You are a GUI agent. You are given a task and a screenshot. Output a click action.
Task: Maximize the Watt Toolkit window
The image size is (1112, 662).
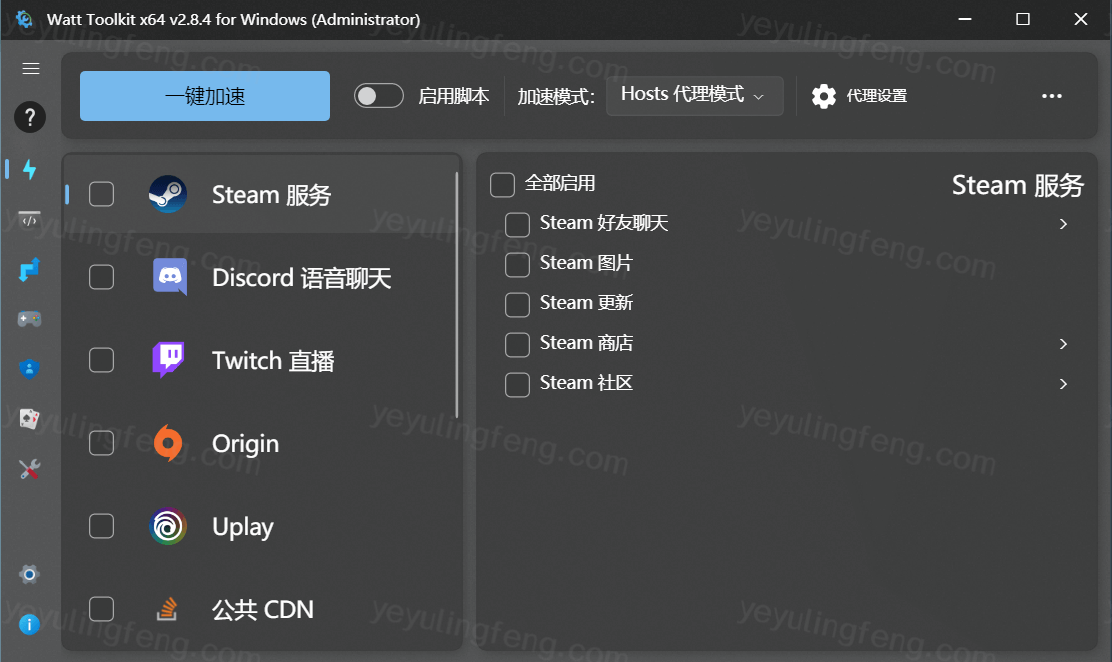[1023, 19]
